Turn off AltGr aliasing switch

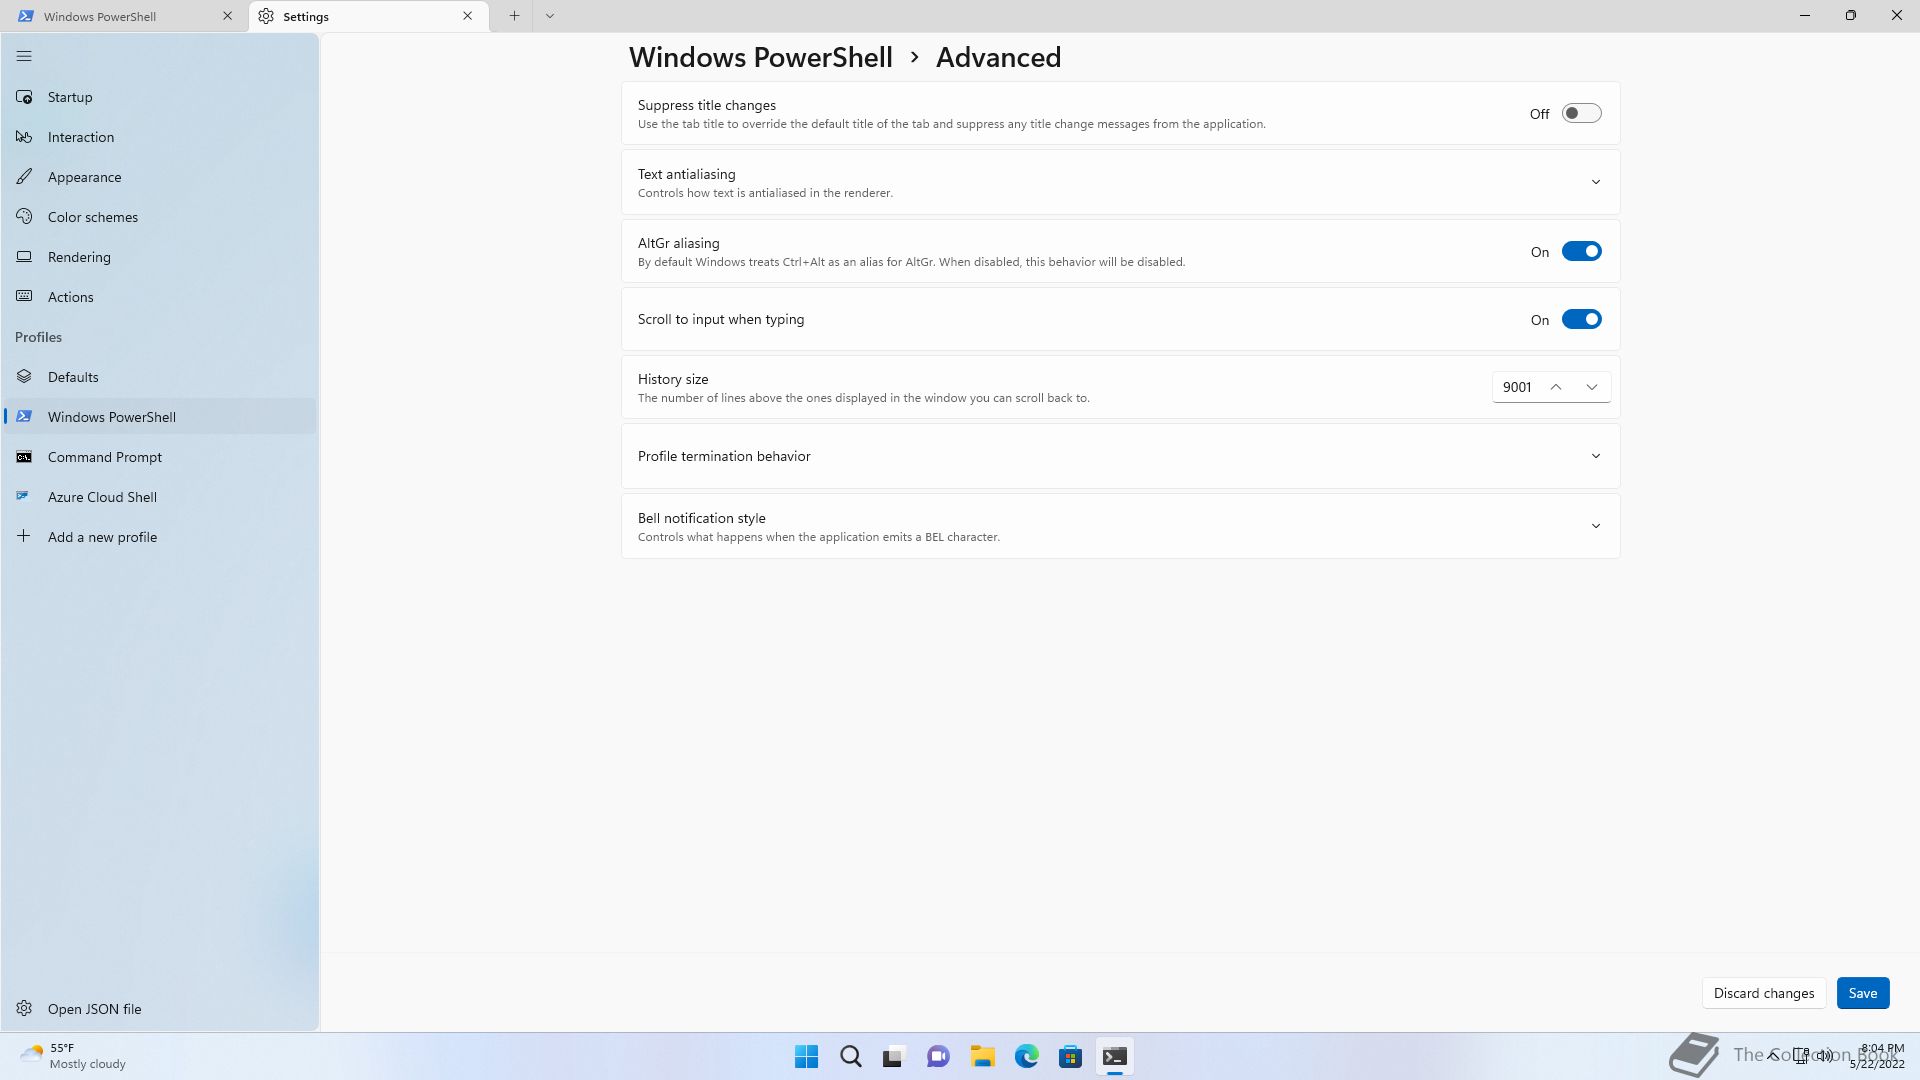pos(1581,252)
